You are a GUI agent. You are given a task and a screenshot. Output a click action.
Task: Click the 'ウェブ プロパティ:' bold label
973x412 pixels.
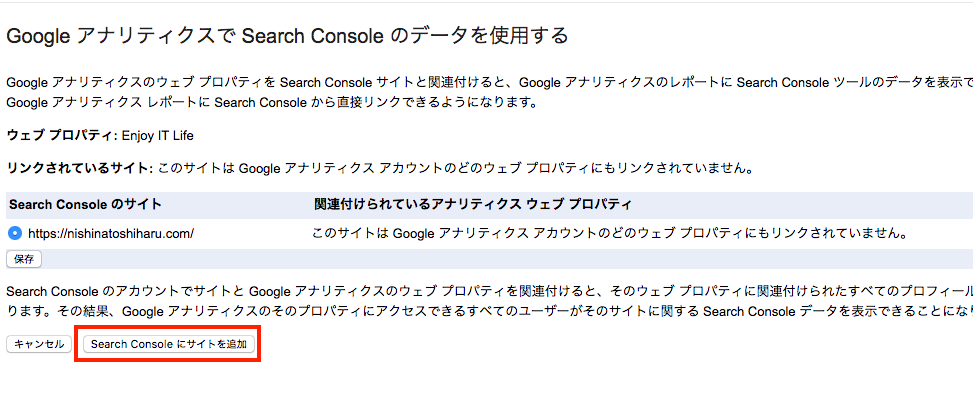tap(62, 134)
